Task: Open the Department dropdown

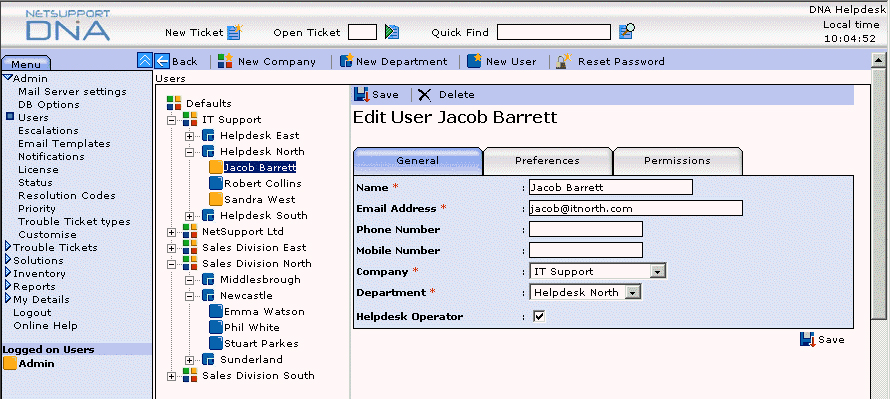Action: pyautogui.click(x=632, y=292)
